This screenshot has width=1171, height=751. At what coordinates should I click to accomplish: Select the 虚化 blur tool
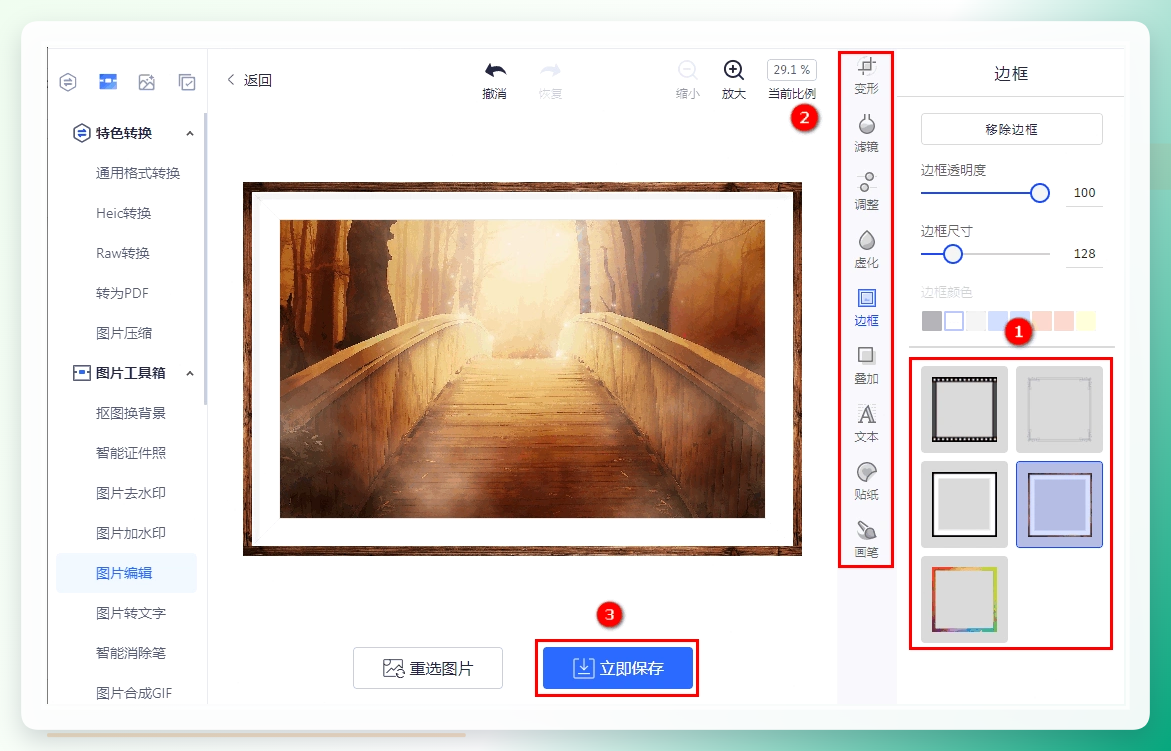866,249
